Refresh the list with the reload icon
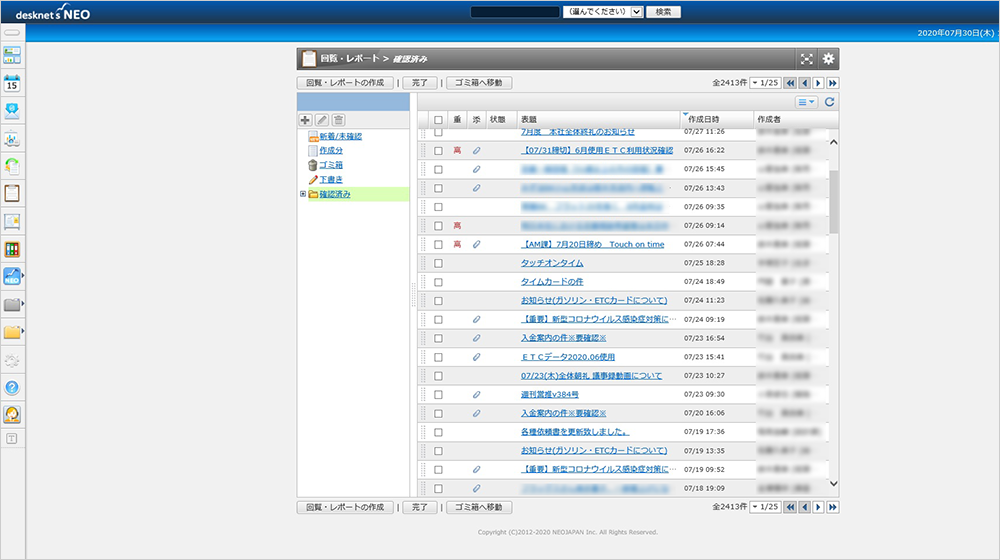The height and width of the screenshot is (560, 1000). [829, 102]
